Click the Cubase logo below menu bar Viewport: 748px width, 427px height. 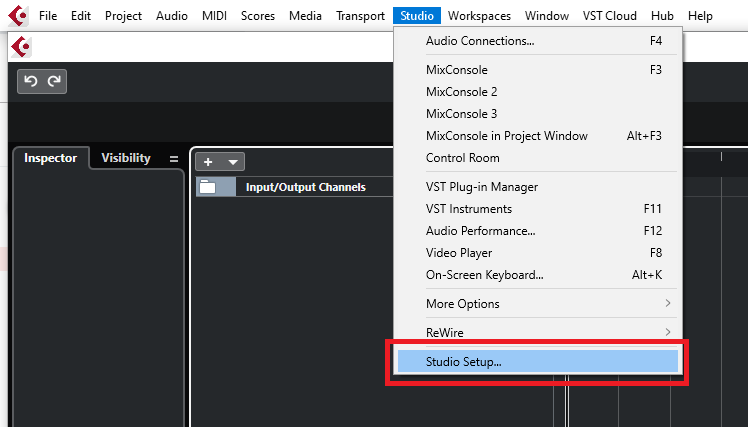[21, 47]
